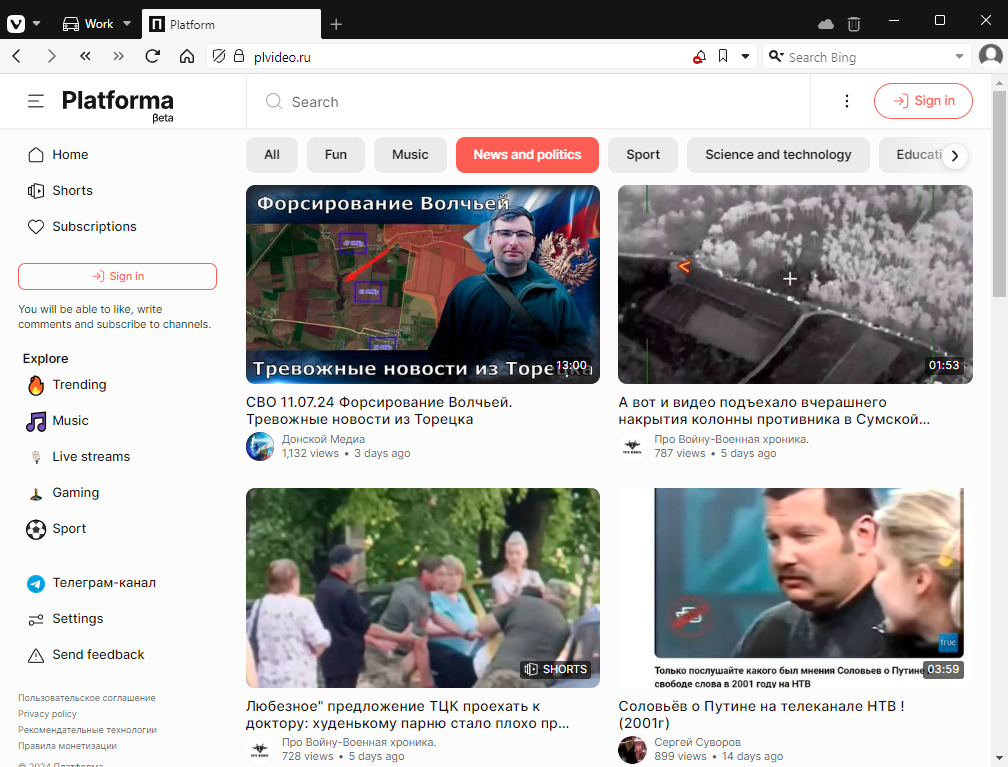Viewport: 1008px width, 767px height.
Task: Click Sign in button in header
Action: pos(923,101)
